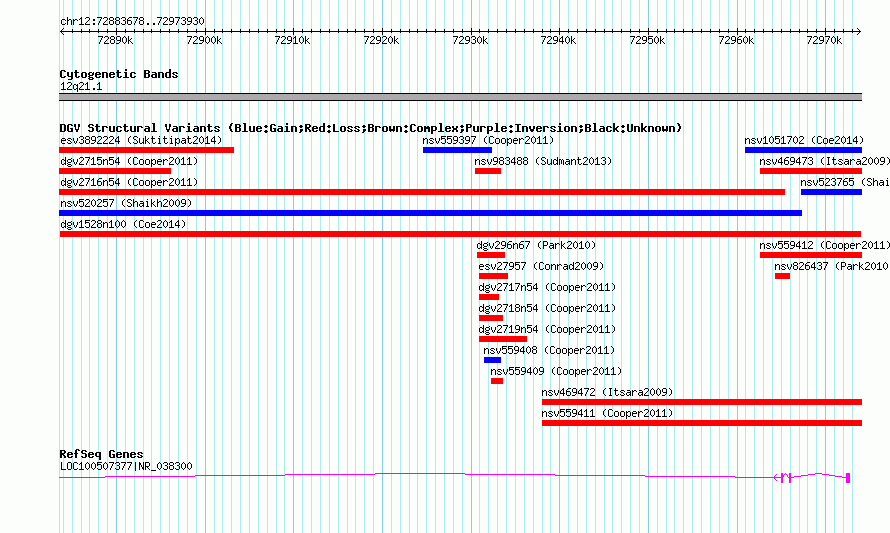The height and width of the screenshot is (533, 890).
Task: Open dgv296n67 (Park2010) variant label
Action: click(536, 245)
